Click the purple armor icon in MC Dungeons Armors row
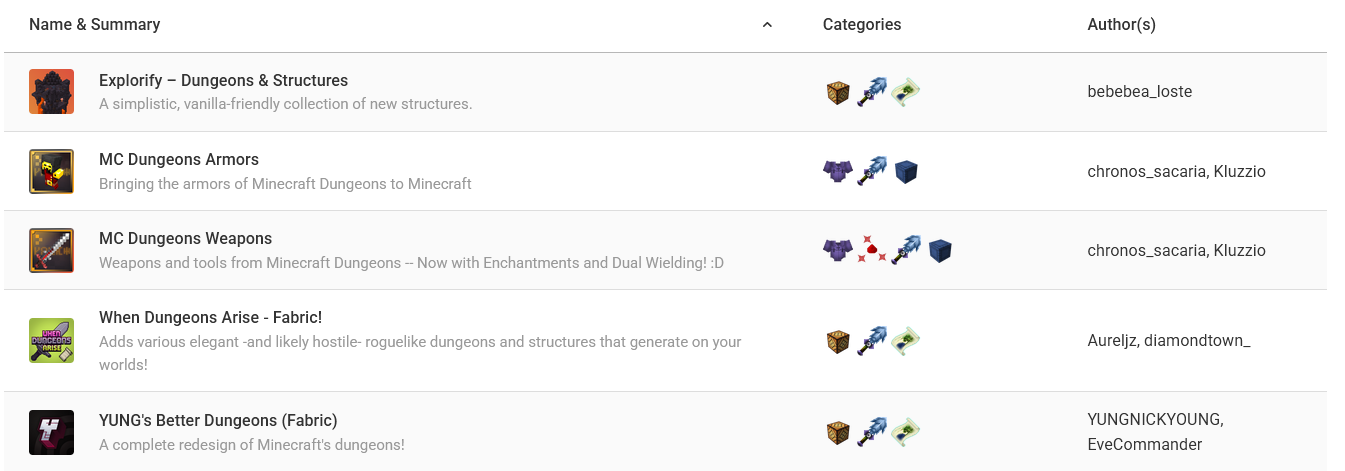The image size is (1345, 471). click(836, 171)
